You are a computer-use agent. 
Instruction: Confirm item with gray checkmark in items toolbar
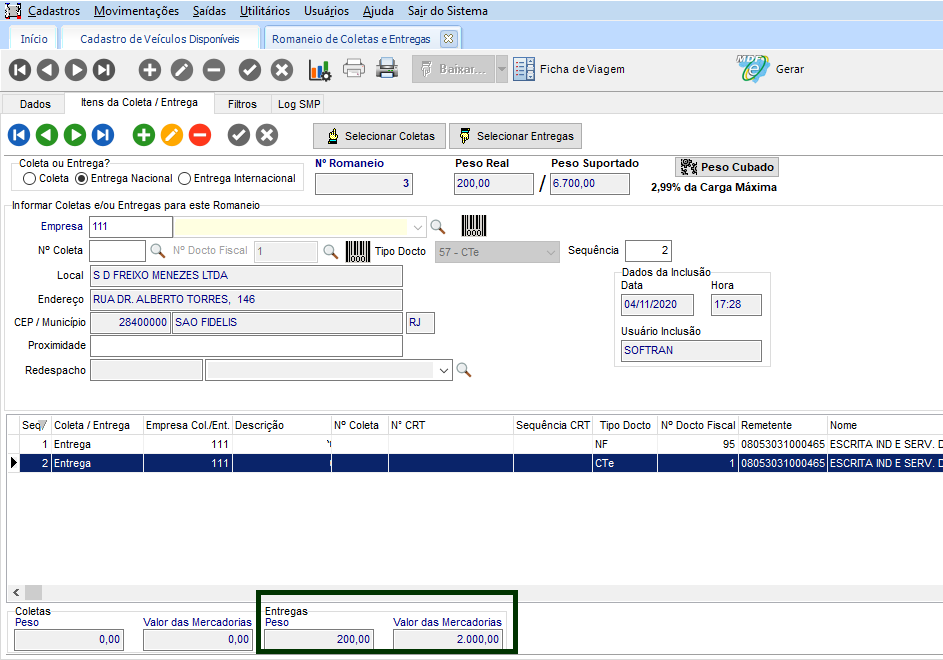tap(239, 135)
